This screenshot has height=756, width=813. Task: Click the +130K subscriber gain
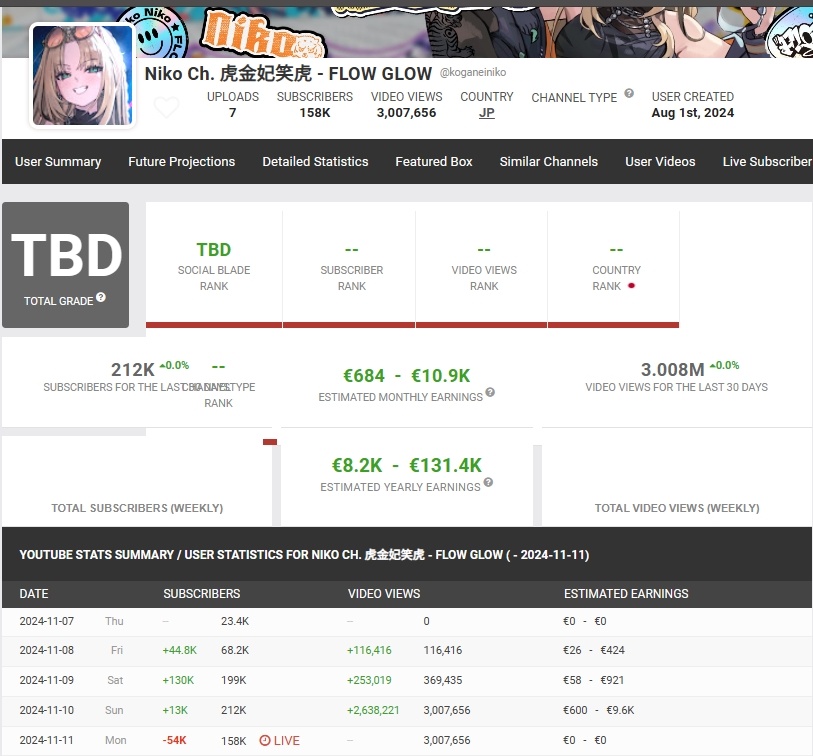[178, 680]
